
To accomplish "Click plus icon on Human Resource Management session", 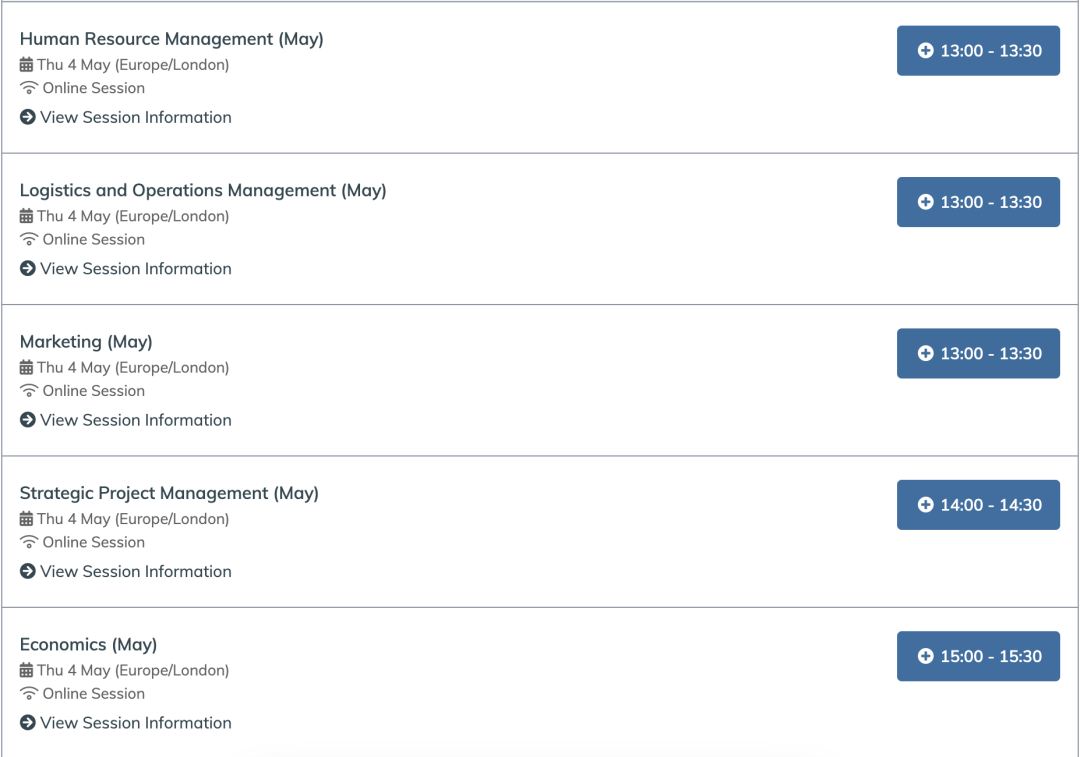I will [926, 50].
